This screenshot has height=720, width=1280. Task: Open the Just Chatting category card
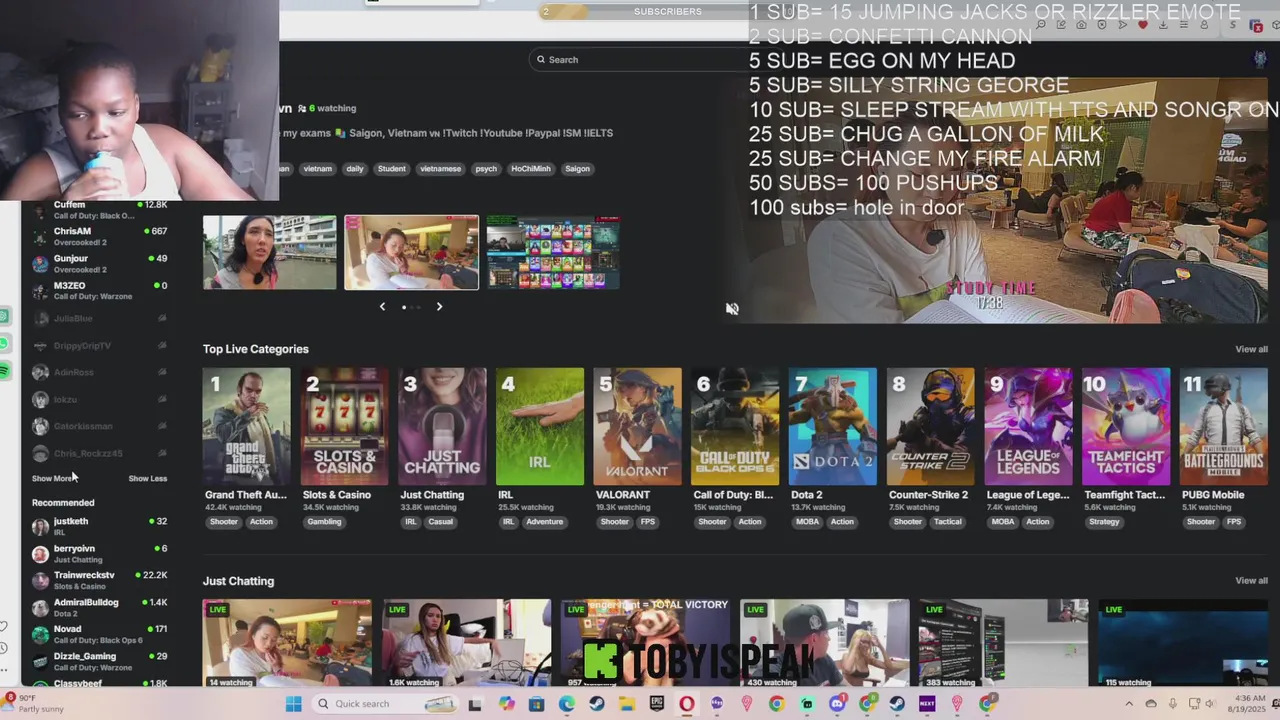pos(442,427)
